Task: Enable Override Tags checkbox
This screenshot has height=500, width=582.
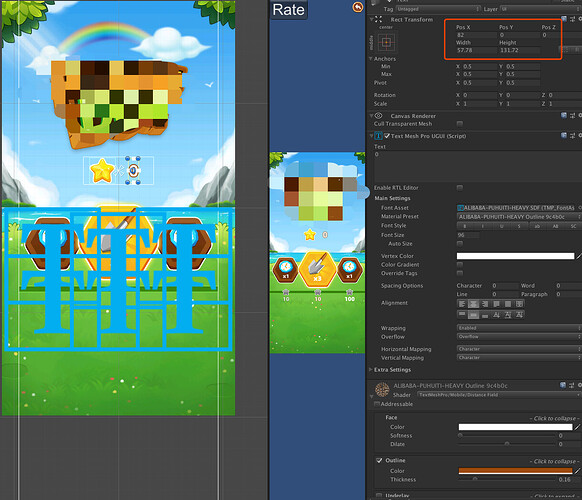Action: [x=460, y=273]
